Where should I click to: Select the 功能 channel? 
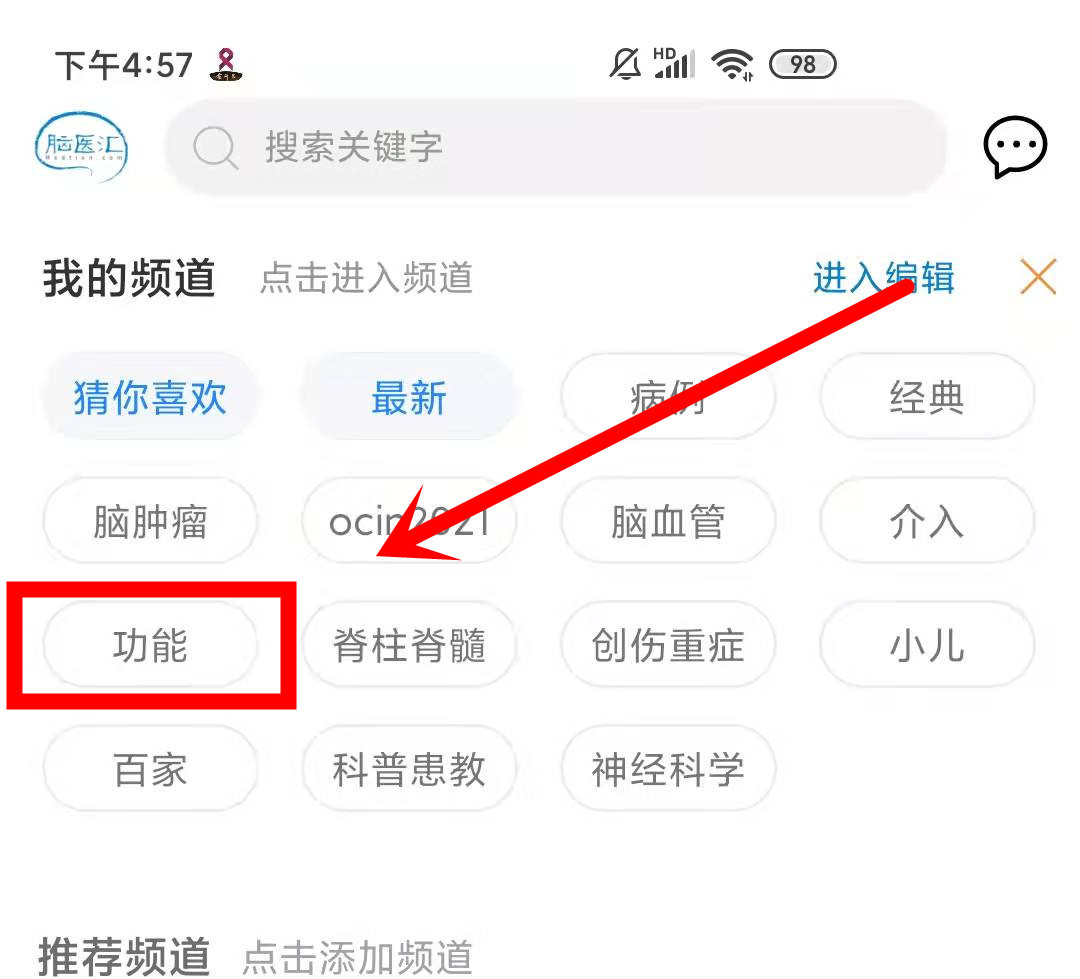(x=150, y=645)
